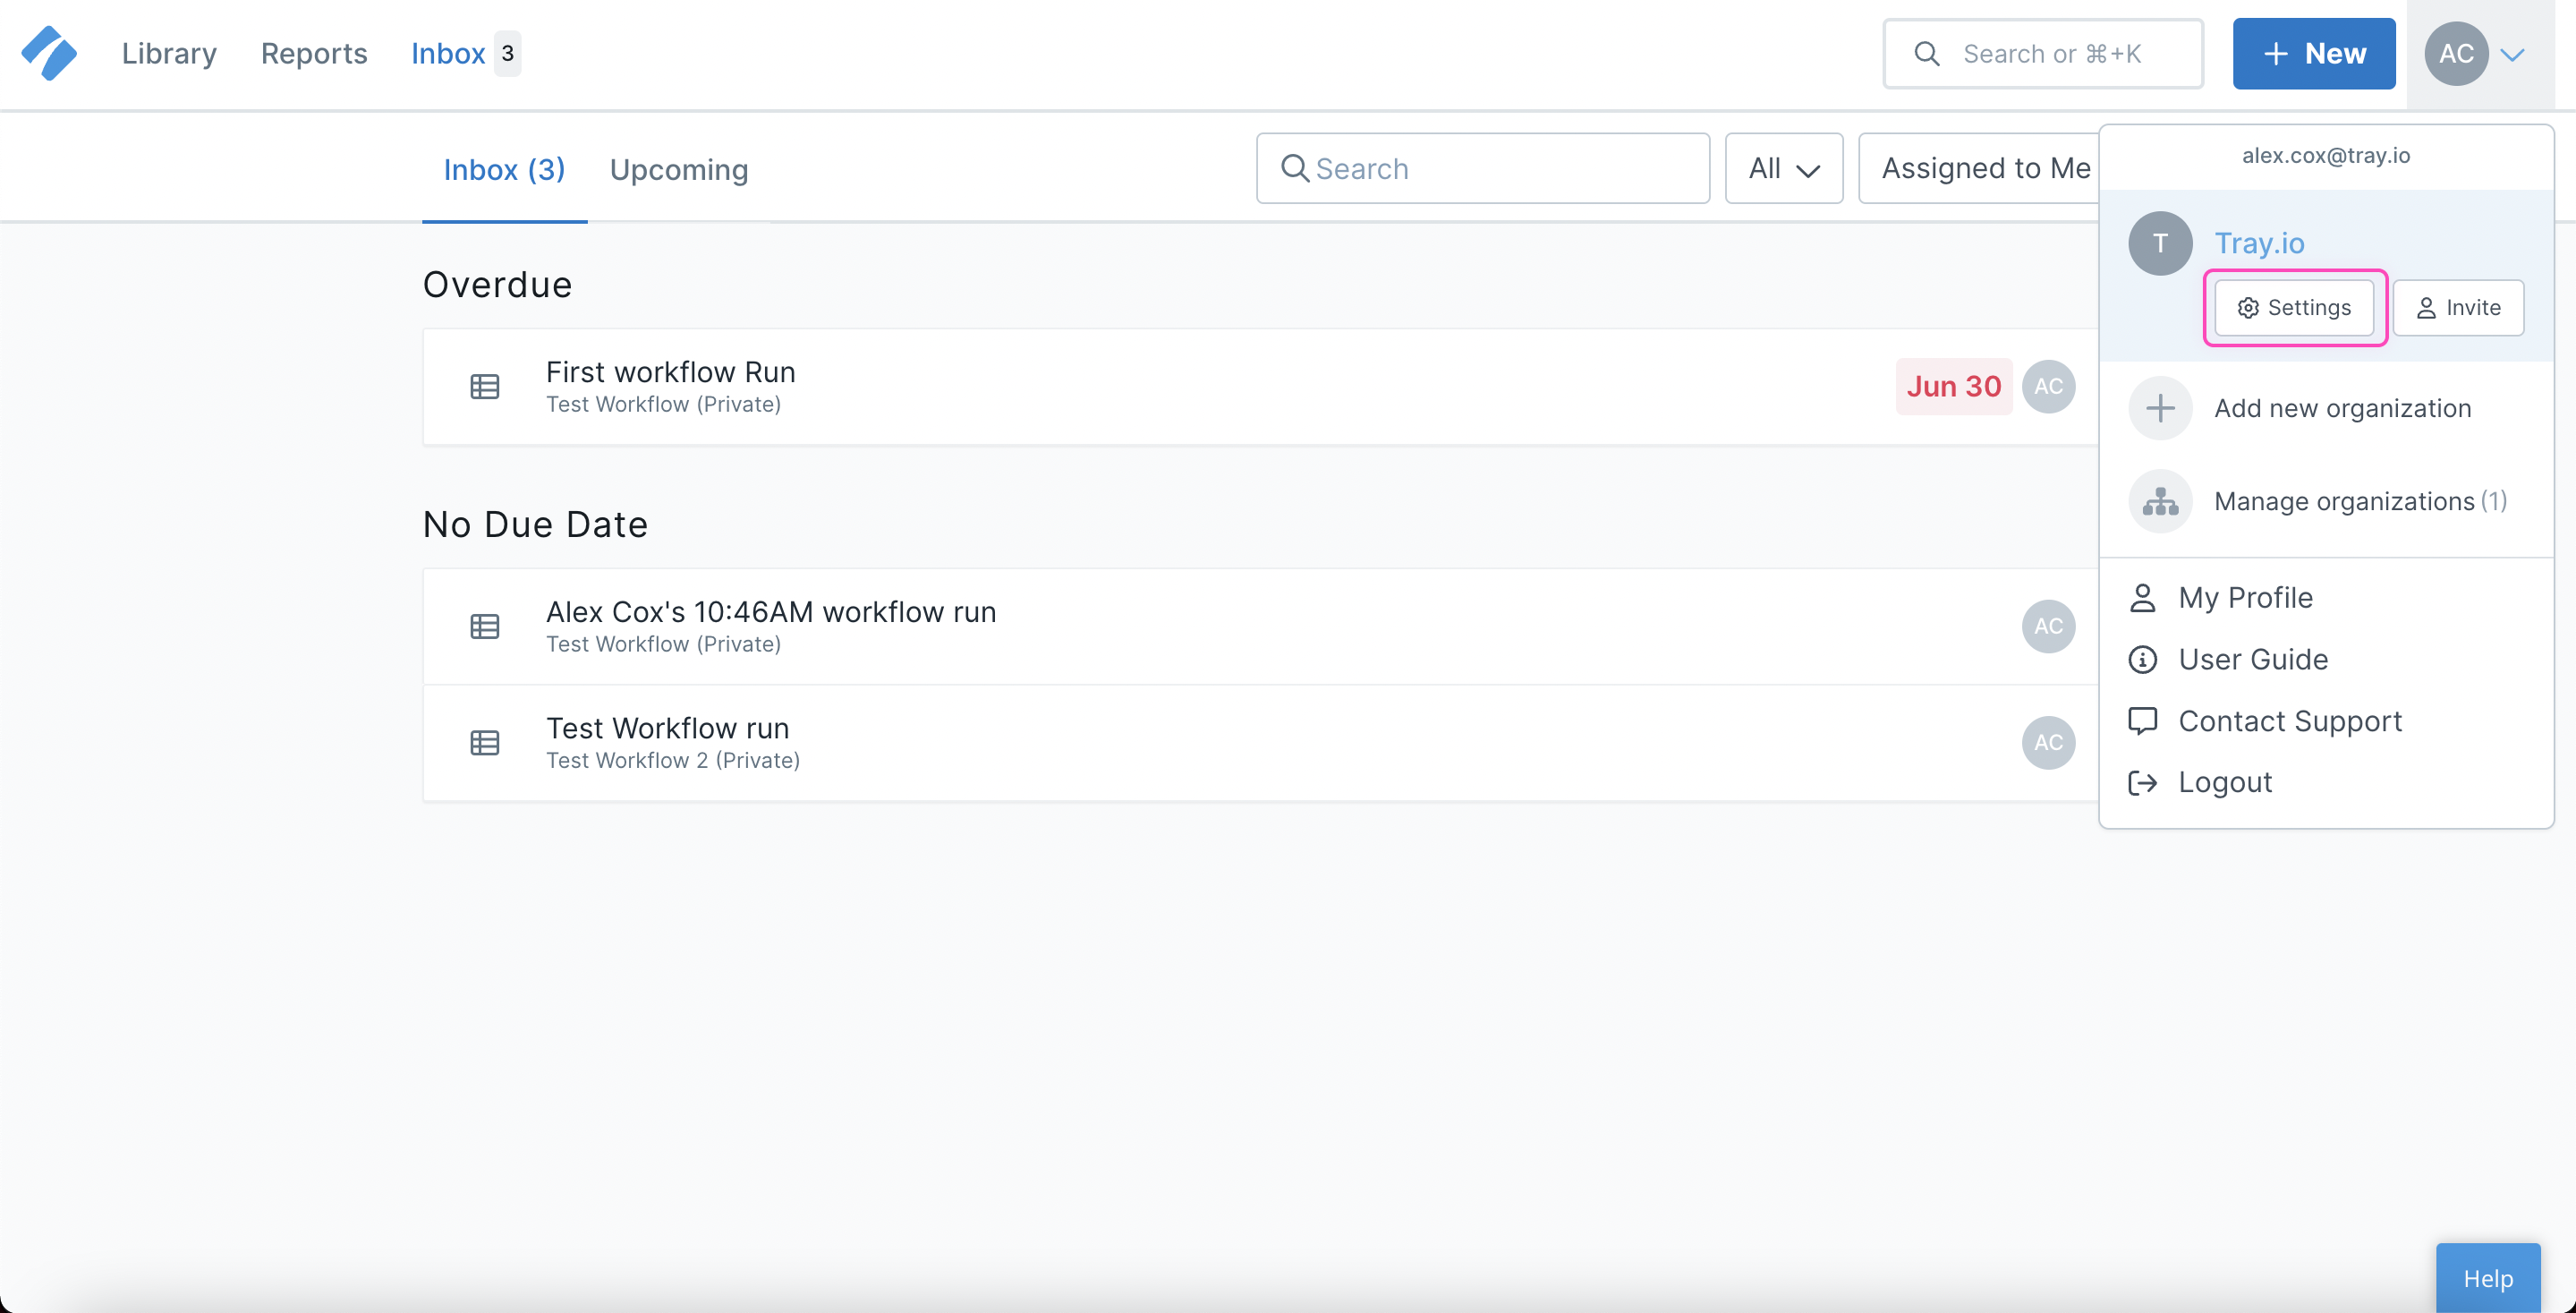Image resolution: width=2576 pixels, height=1313 pixels.
Task: Open the Reports menu item
Action: [314, 54]
